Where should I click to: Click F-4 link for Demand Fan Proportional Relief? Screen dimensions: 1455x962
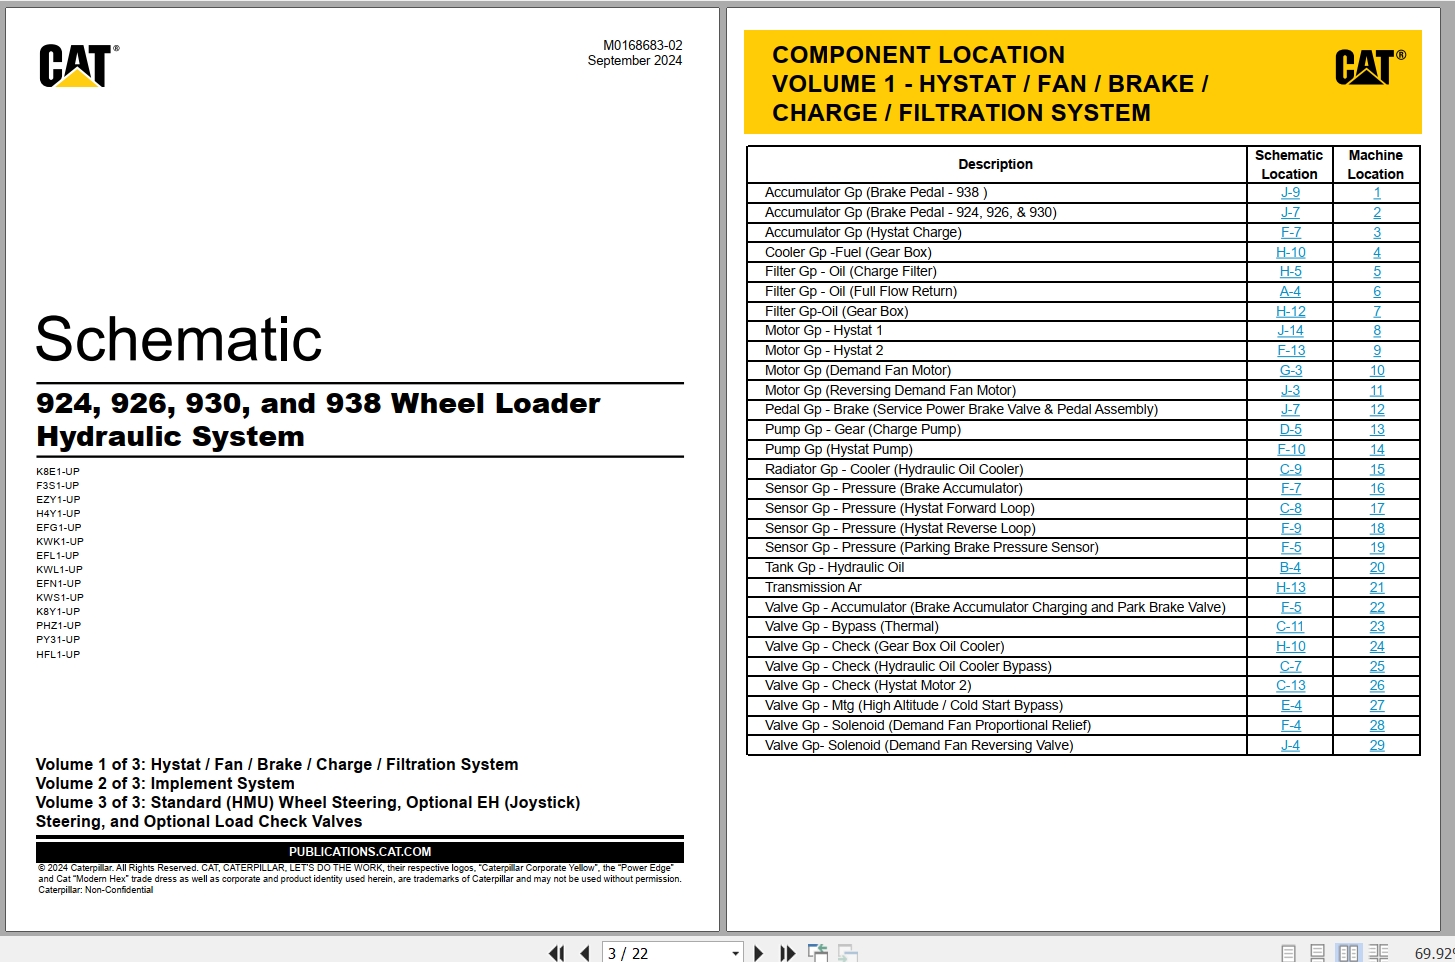(1291, 725)
